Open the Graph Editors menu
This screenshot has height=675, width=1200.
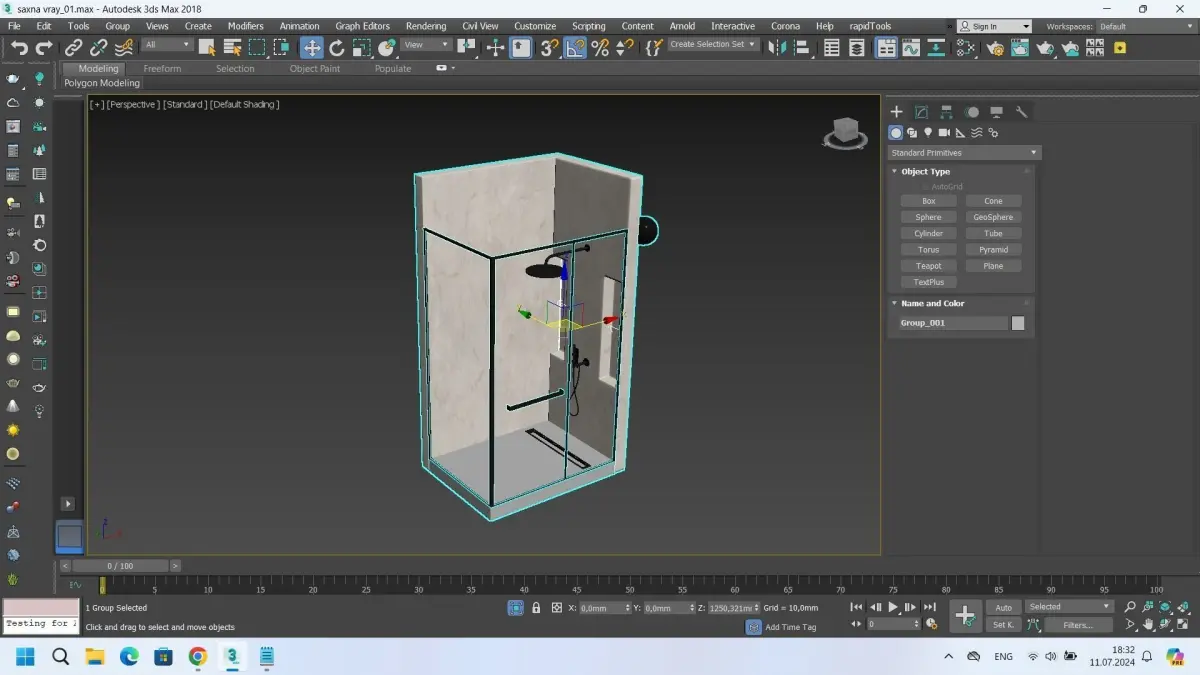click(362, 26)
